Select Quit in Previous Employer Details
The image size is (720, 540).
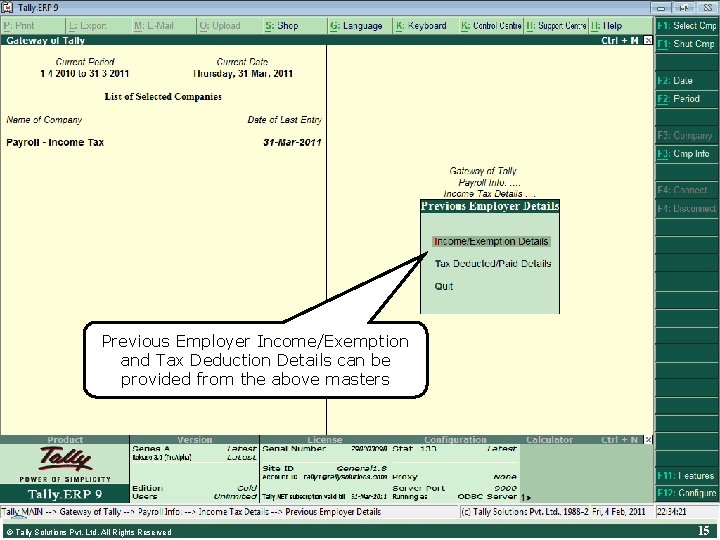(x=444, y=286)
